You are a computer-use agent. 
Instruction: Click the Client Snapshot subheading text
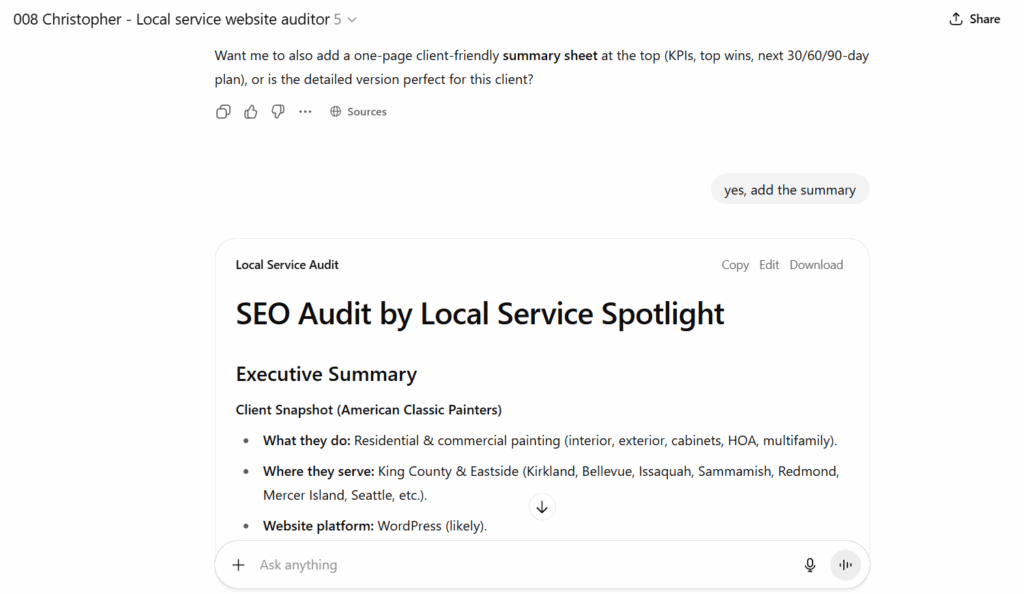coord(368,410)
